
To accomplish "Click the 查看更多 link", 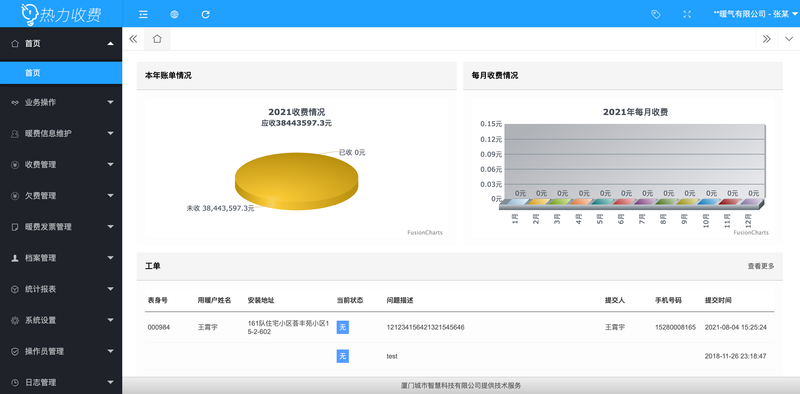I will (x=761, y=266).
